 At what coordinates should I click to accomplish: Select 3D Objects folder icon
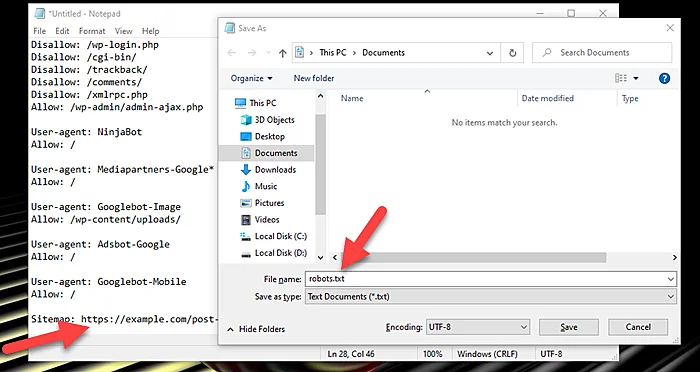[x=246, y=120]
